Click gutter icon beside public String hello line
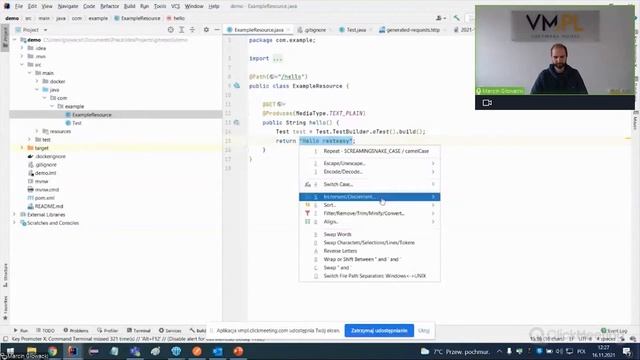This screenshot has height=360, width=640. tap(237, 122)
